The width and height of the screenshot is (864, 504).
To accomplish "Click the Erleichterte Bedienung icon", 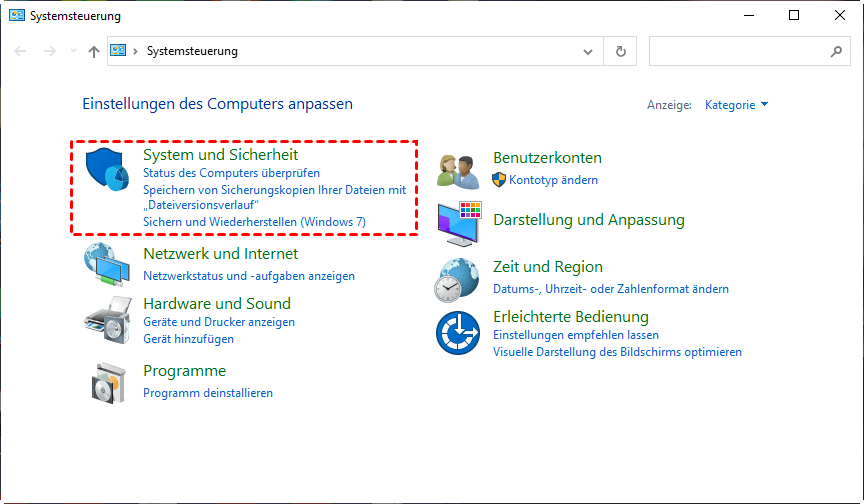I will pyautogui.click(x=459, y=333).
